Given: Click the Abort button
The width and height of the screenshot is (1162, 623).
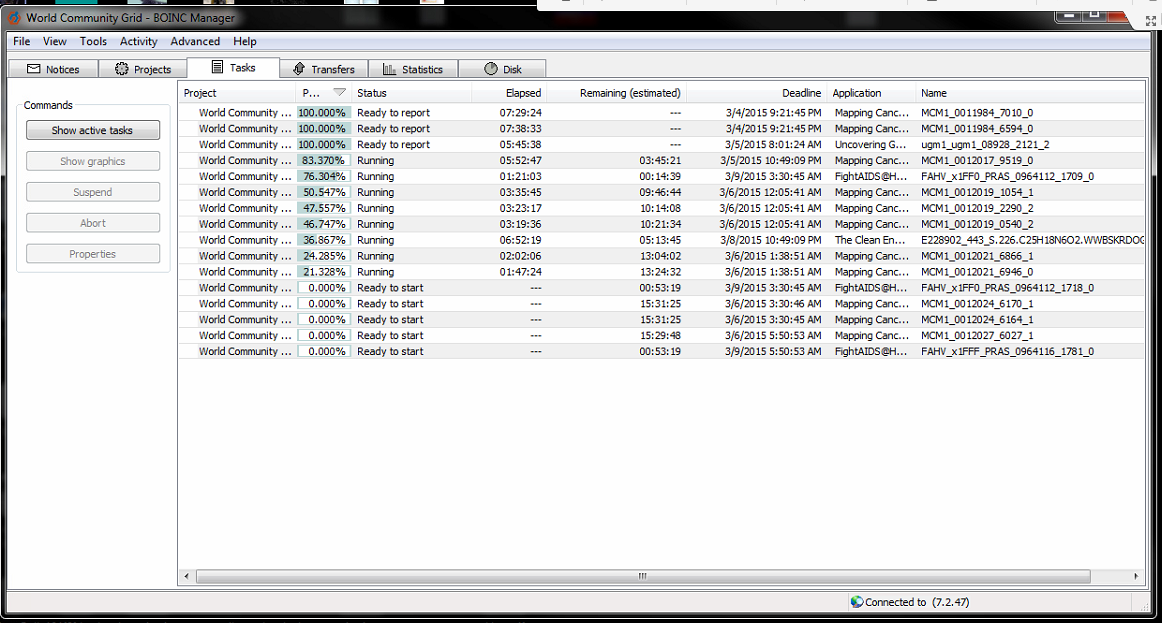Looking at the screenshot, I should click(x=93, y=223).
